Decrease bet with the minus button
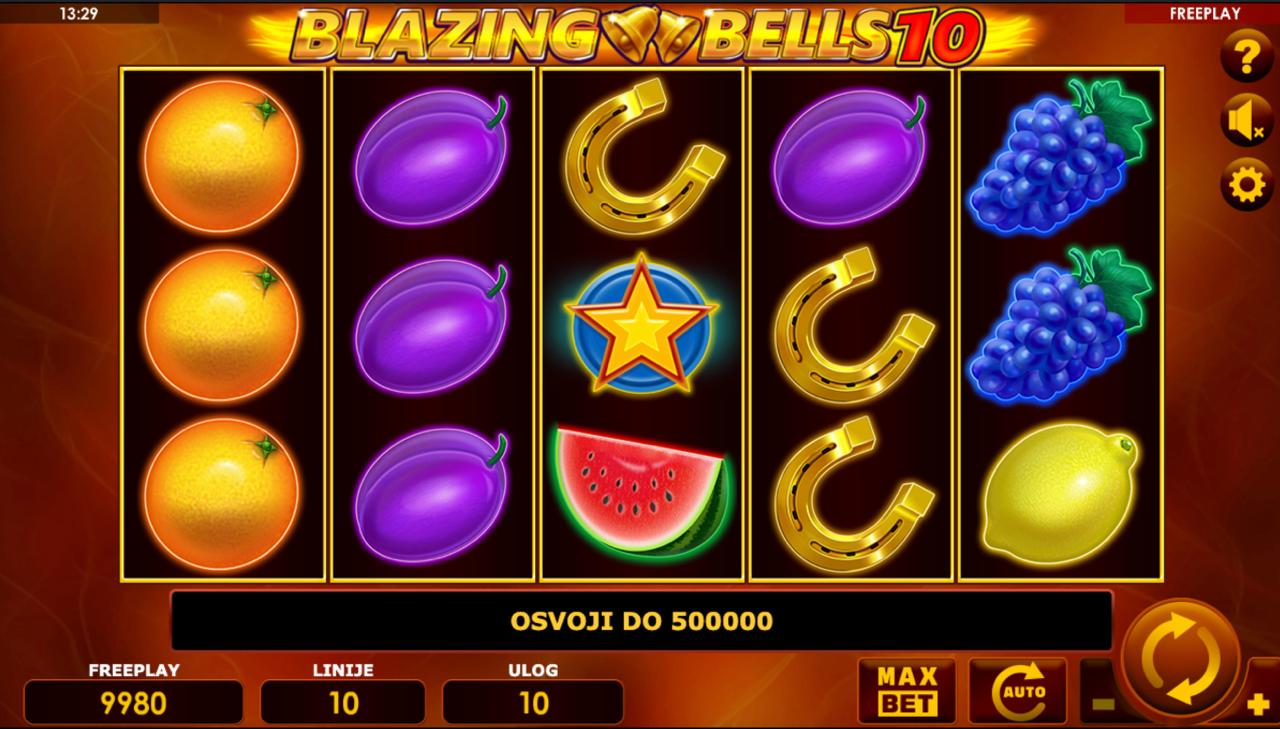This screenshot has height=729, width=1280. coord(1103,703)
